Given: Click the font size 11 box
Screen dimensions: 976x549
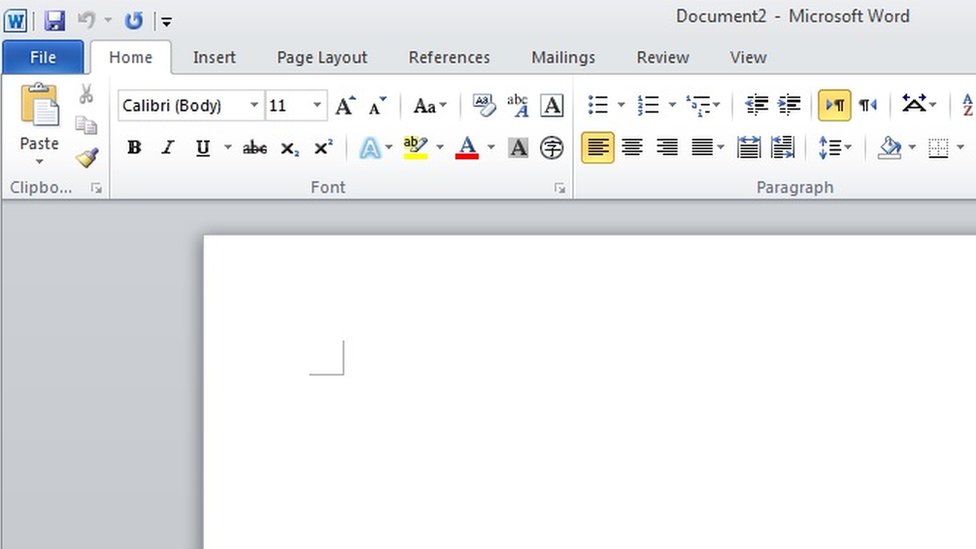Looking at the screenshot, I should tap(288, 105).
